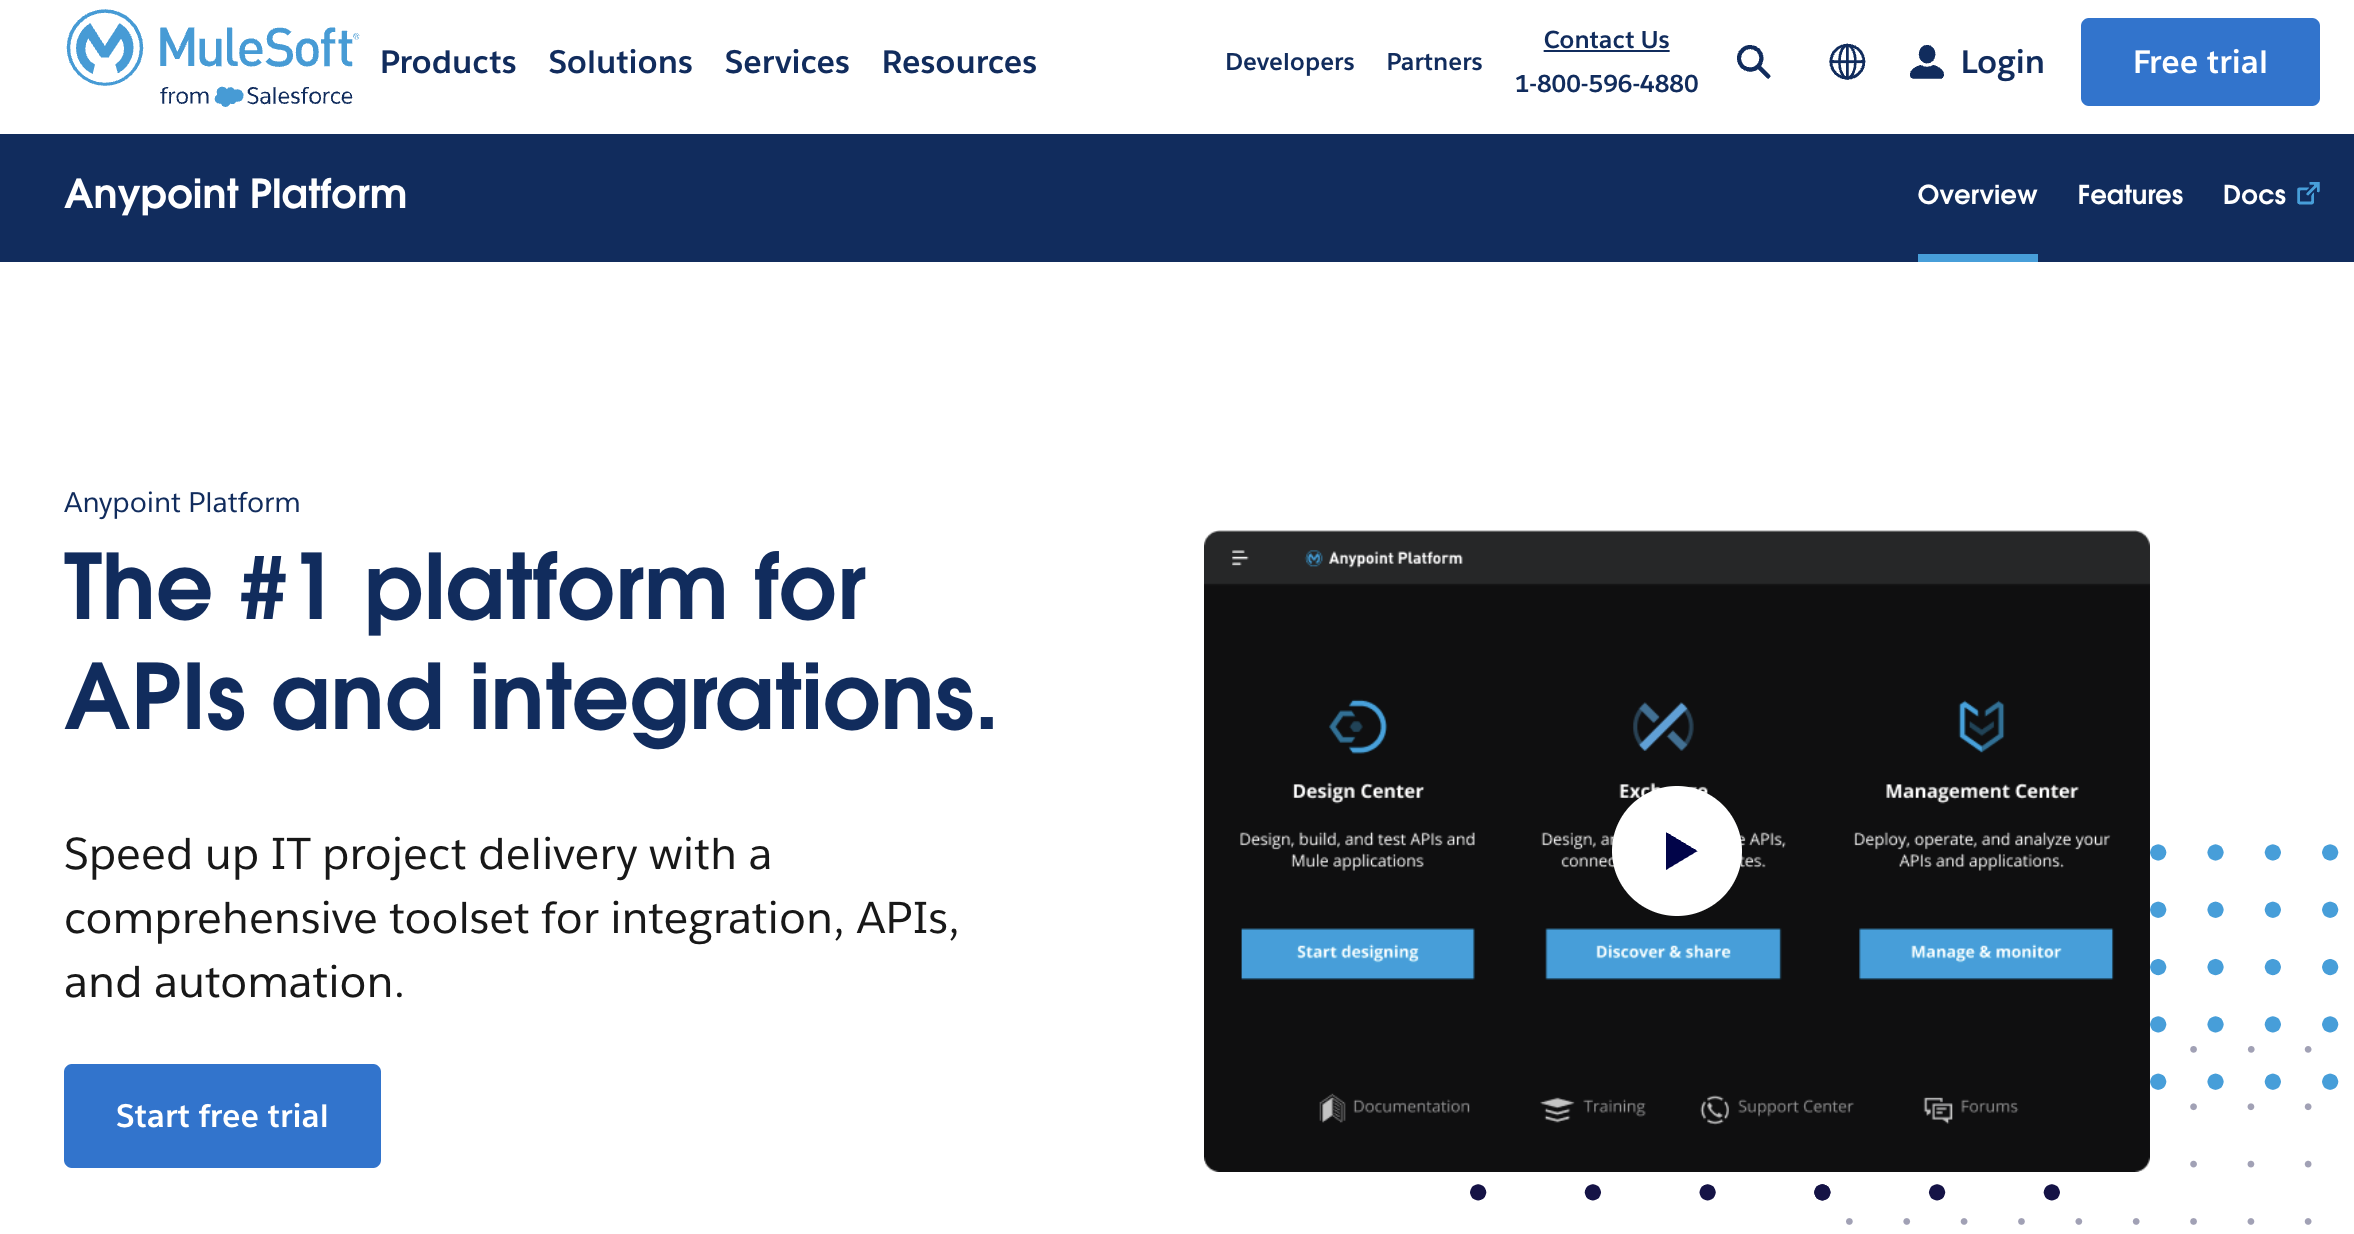Click the user account icon

[1929, 62]
